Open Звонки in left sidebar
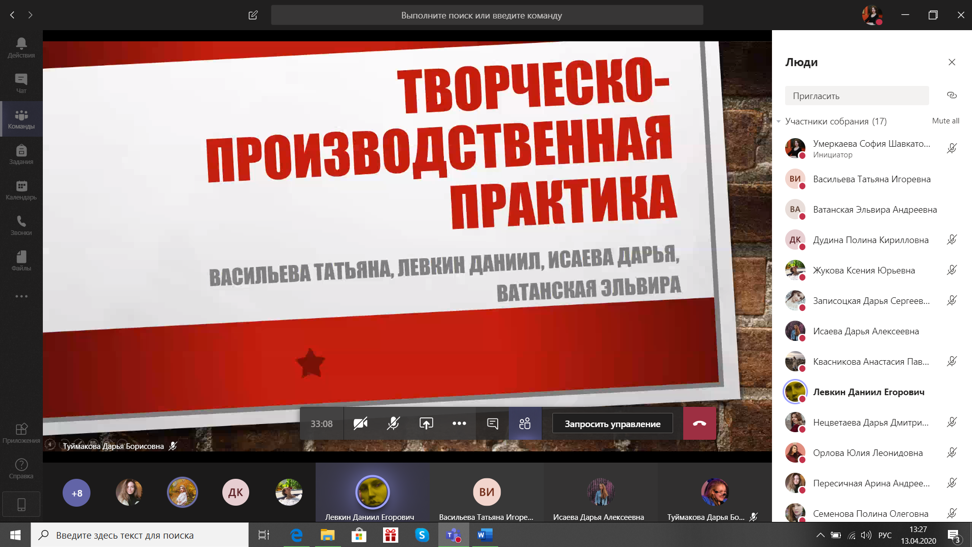Image resolution: width=972 pixels, height=547 pixels. point(21,225)
